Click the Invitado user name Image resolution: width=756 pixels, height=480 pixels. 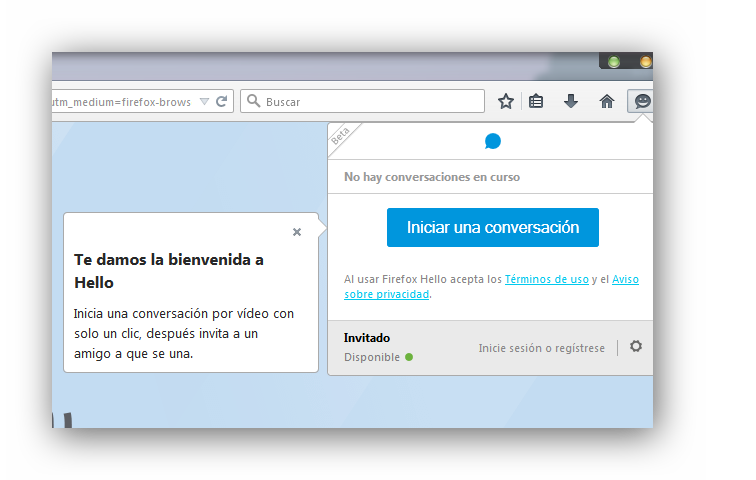(x=367, y=338)
